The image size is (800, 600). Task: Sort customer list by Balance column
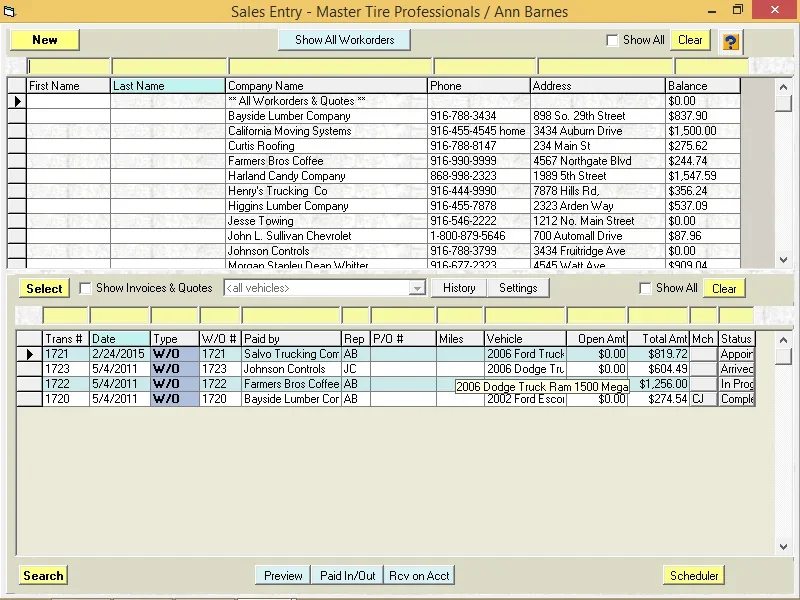coord(703,86)
